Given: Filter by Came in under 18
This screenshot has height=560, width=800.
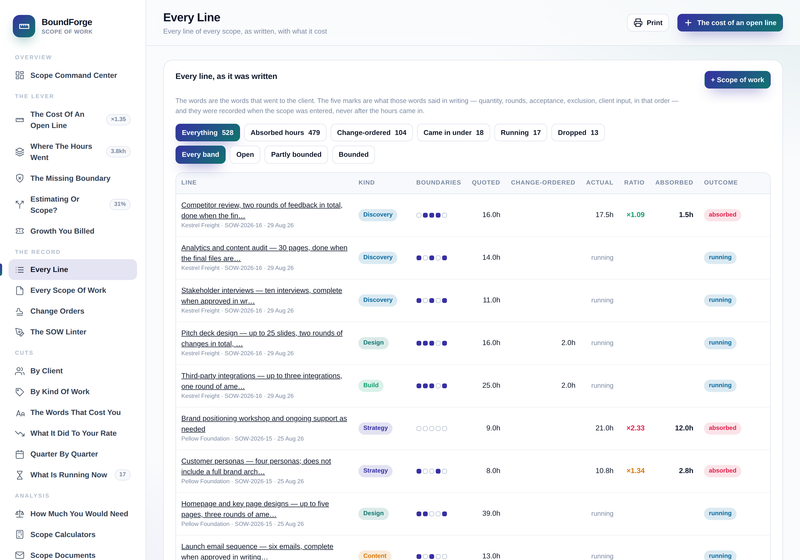Looking at the screenshot, I should click(x=453, y=133).
